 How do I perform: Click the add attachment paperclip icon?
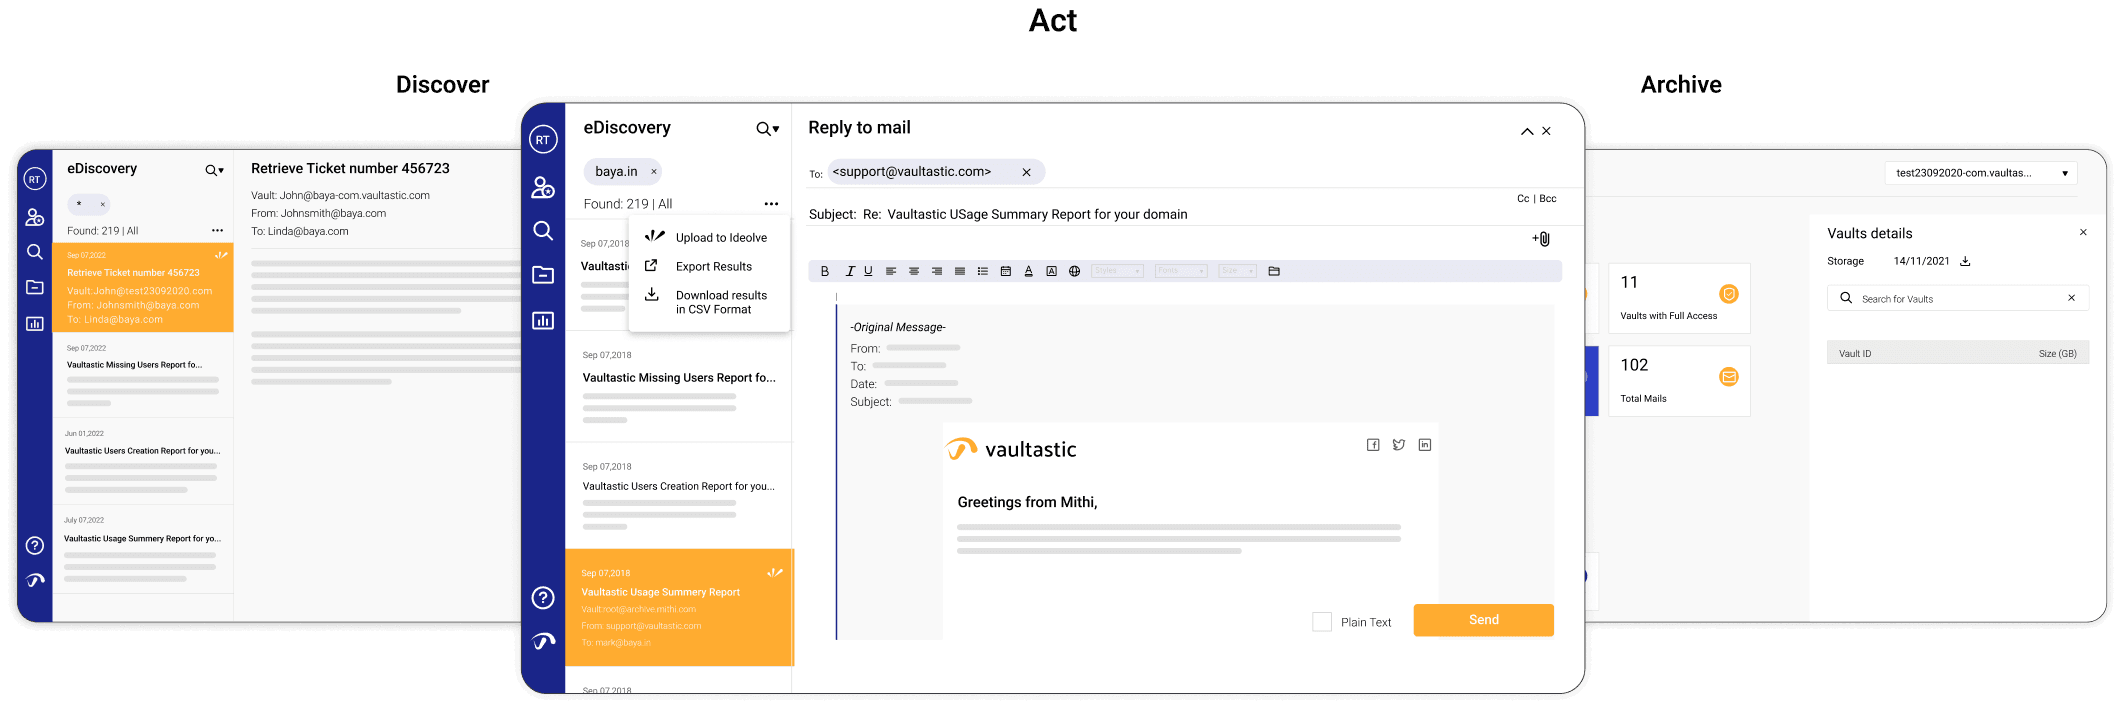(1542, 239)
